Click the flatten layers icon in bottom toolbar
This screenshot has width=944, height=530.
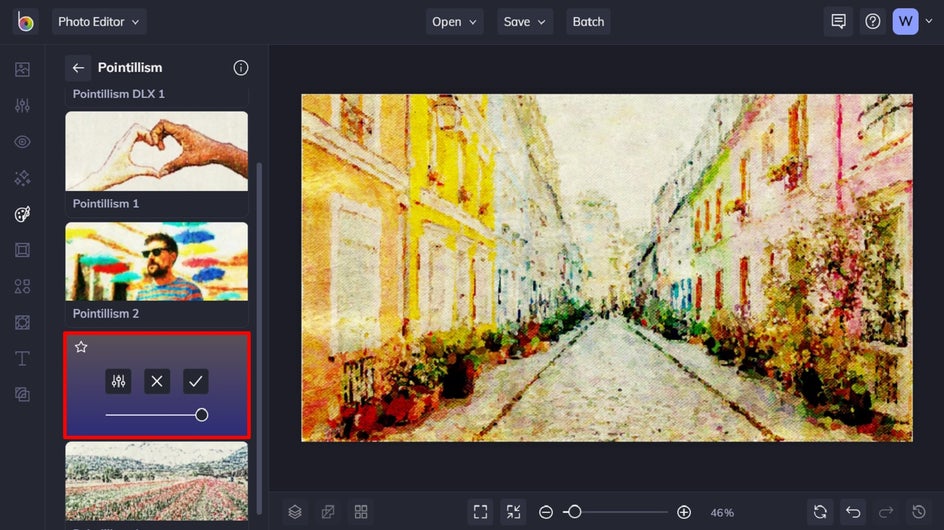pos(328,512)
